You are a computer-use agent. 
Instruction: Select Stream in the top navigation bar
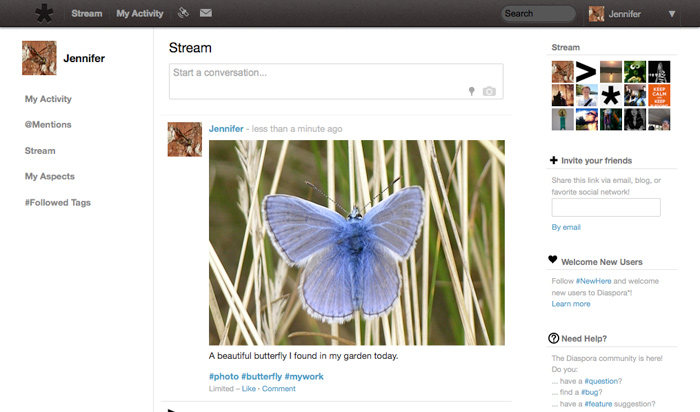point(87,14)
